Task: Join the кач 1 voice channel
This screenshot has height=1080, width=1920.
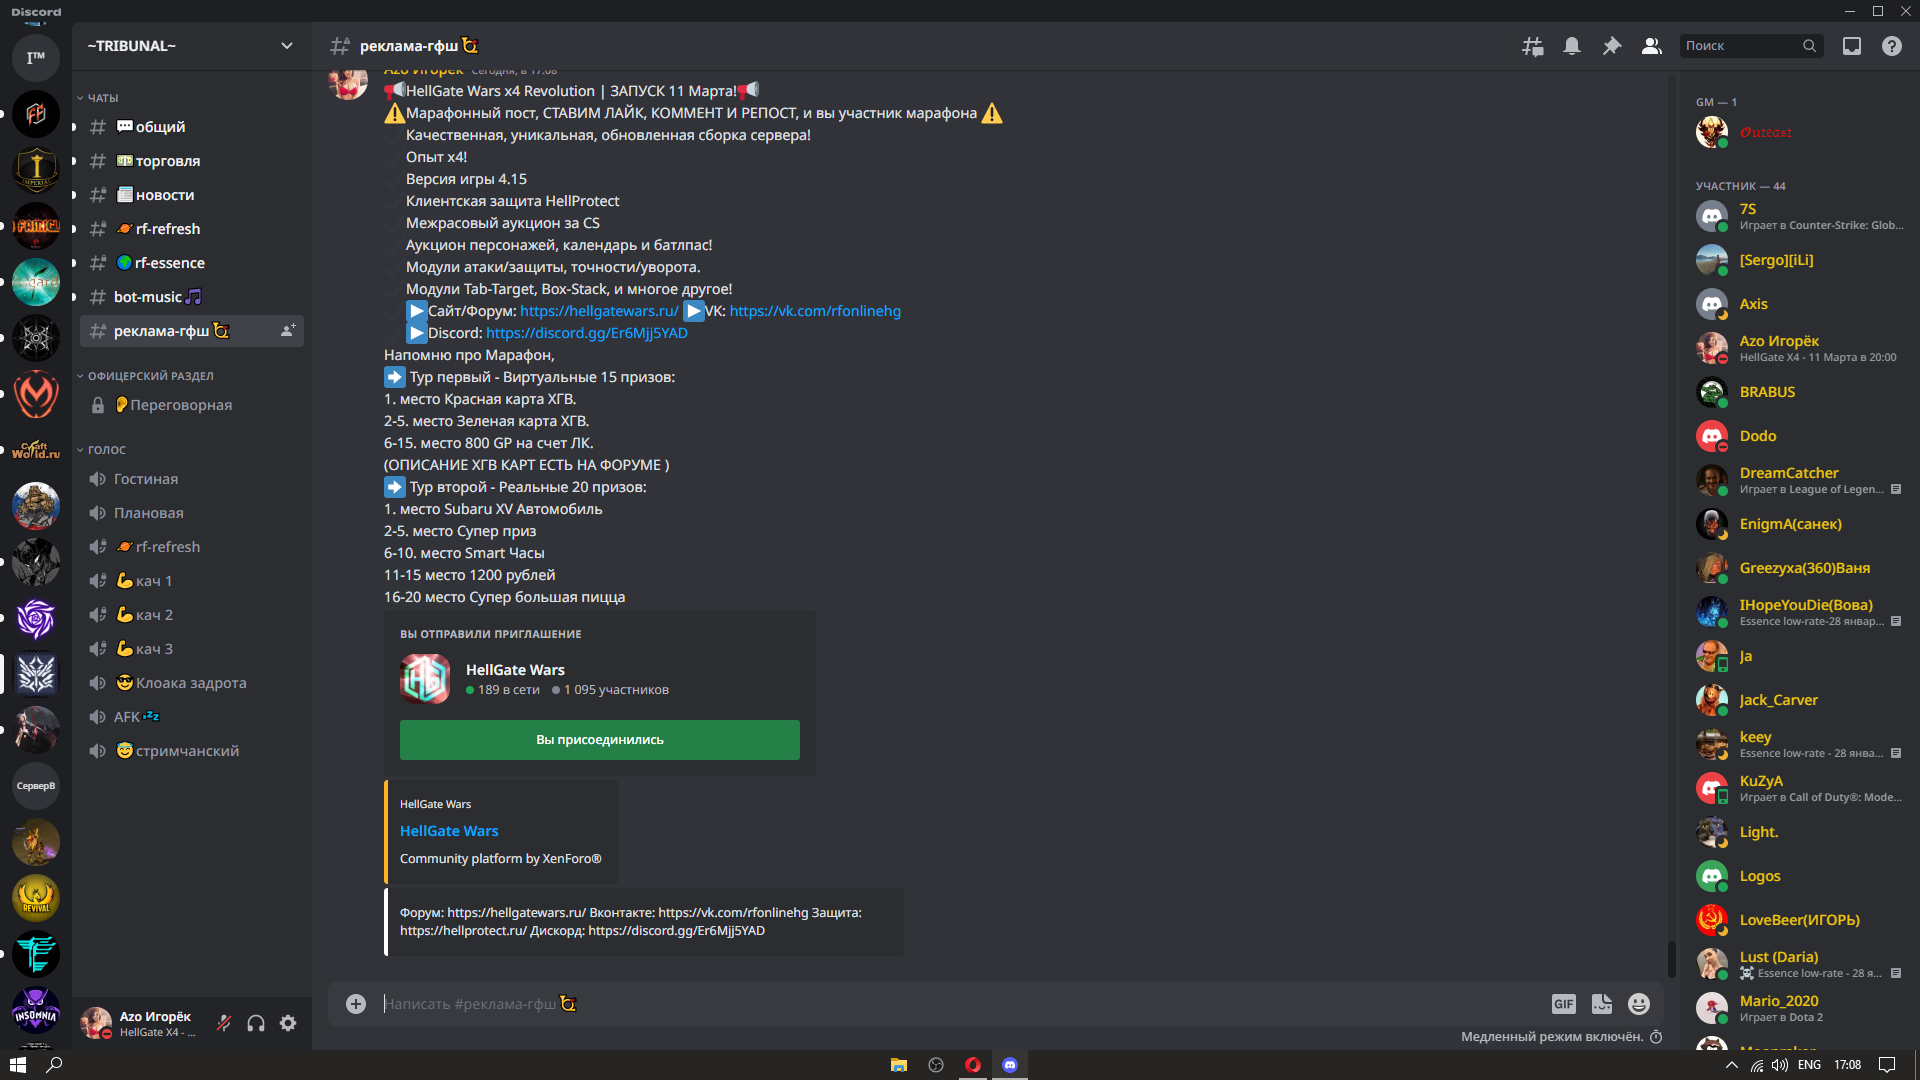Action: [x=191, y=581]
